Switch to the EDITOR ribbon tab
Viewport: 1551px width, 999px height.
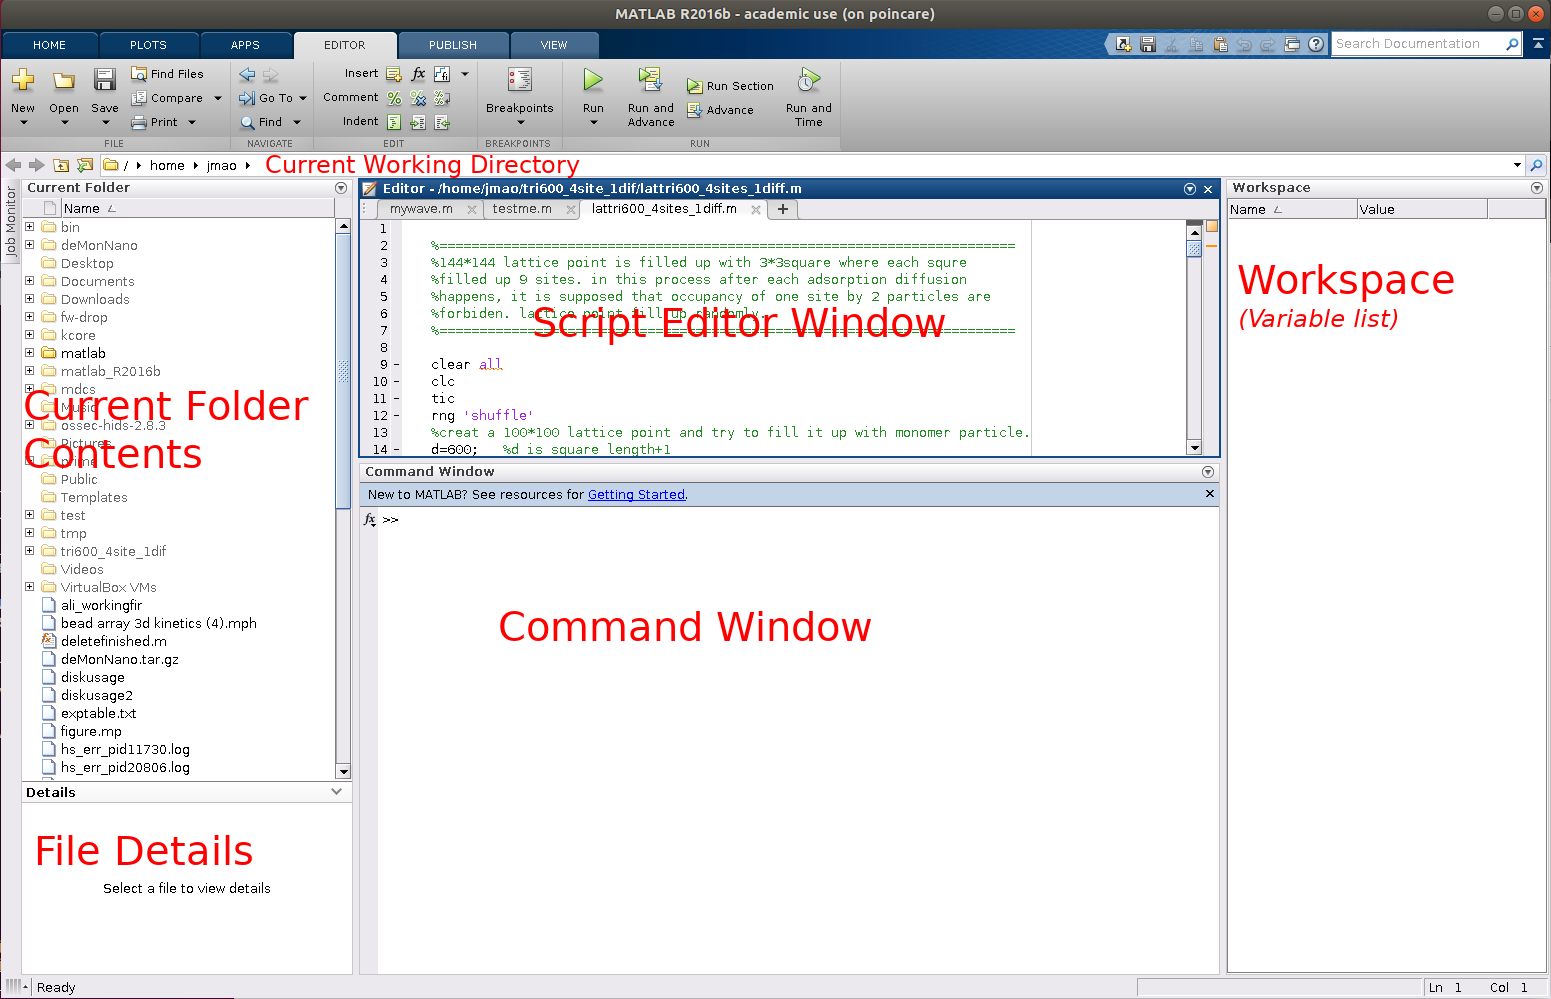[x=345, y=44]
